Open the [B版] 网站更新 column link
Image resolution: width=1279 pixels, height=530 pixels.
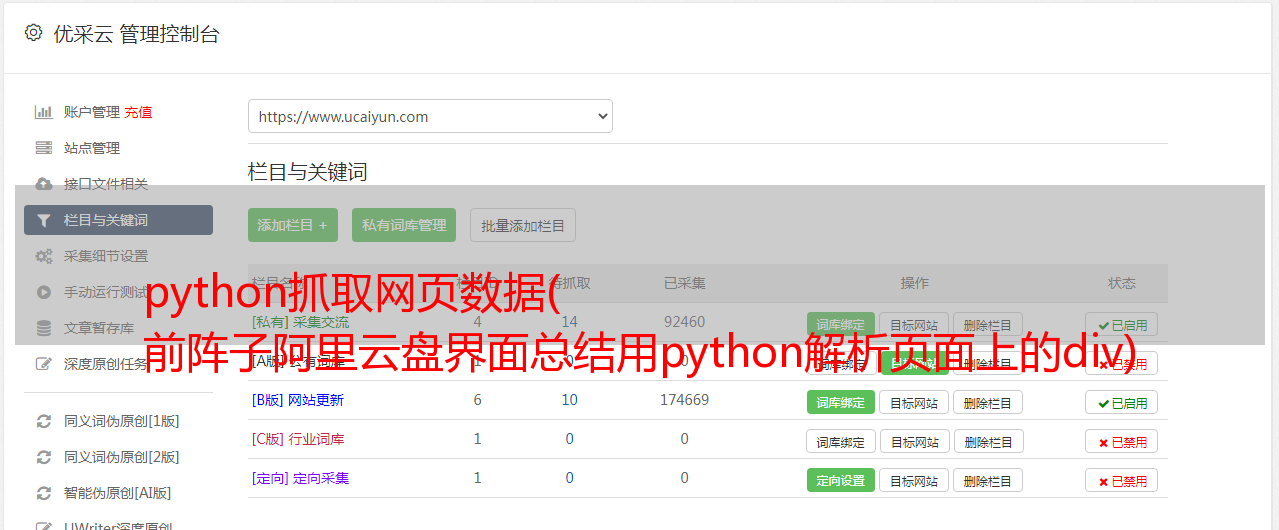point(298,400)
